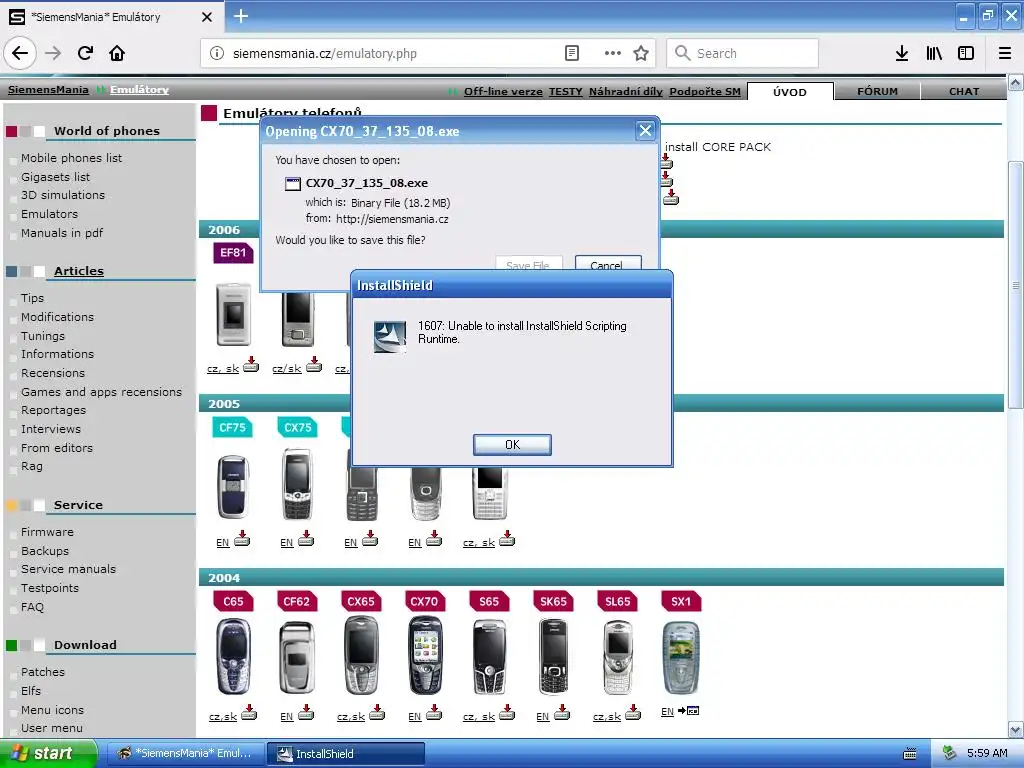Open the Náhradní díly link

point(626,91)
